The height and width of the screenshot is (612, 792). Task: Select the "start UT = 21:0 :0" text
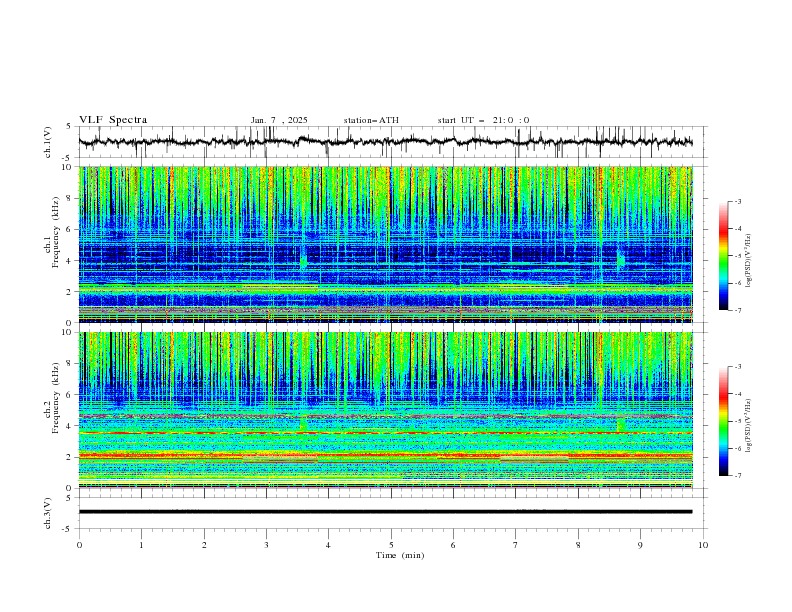[483, 120]
